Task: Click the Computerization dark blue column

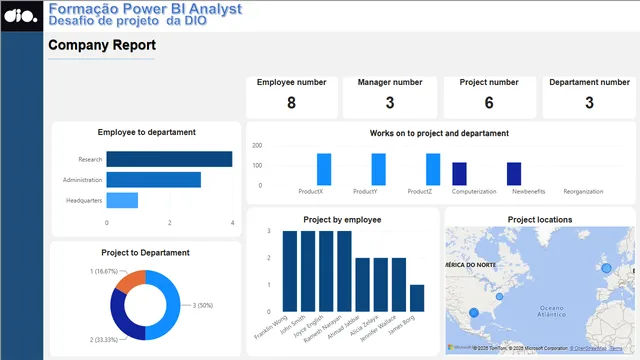Action: [459, 174]
